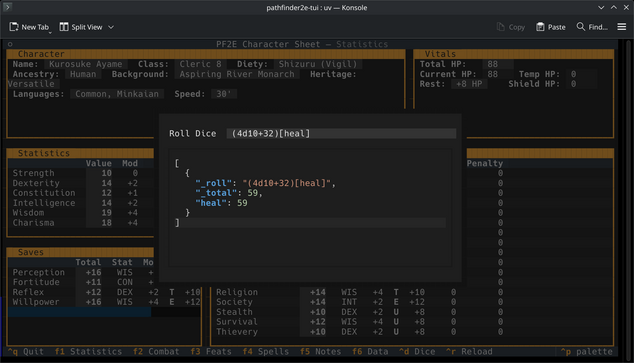The image size is (634, 363).
Task: Open the New Tab dropdown arrow
Action: tap(50, 32)
